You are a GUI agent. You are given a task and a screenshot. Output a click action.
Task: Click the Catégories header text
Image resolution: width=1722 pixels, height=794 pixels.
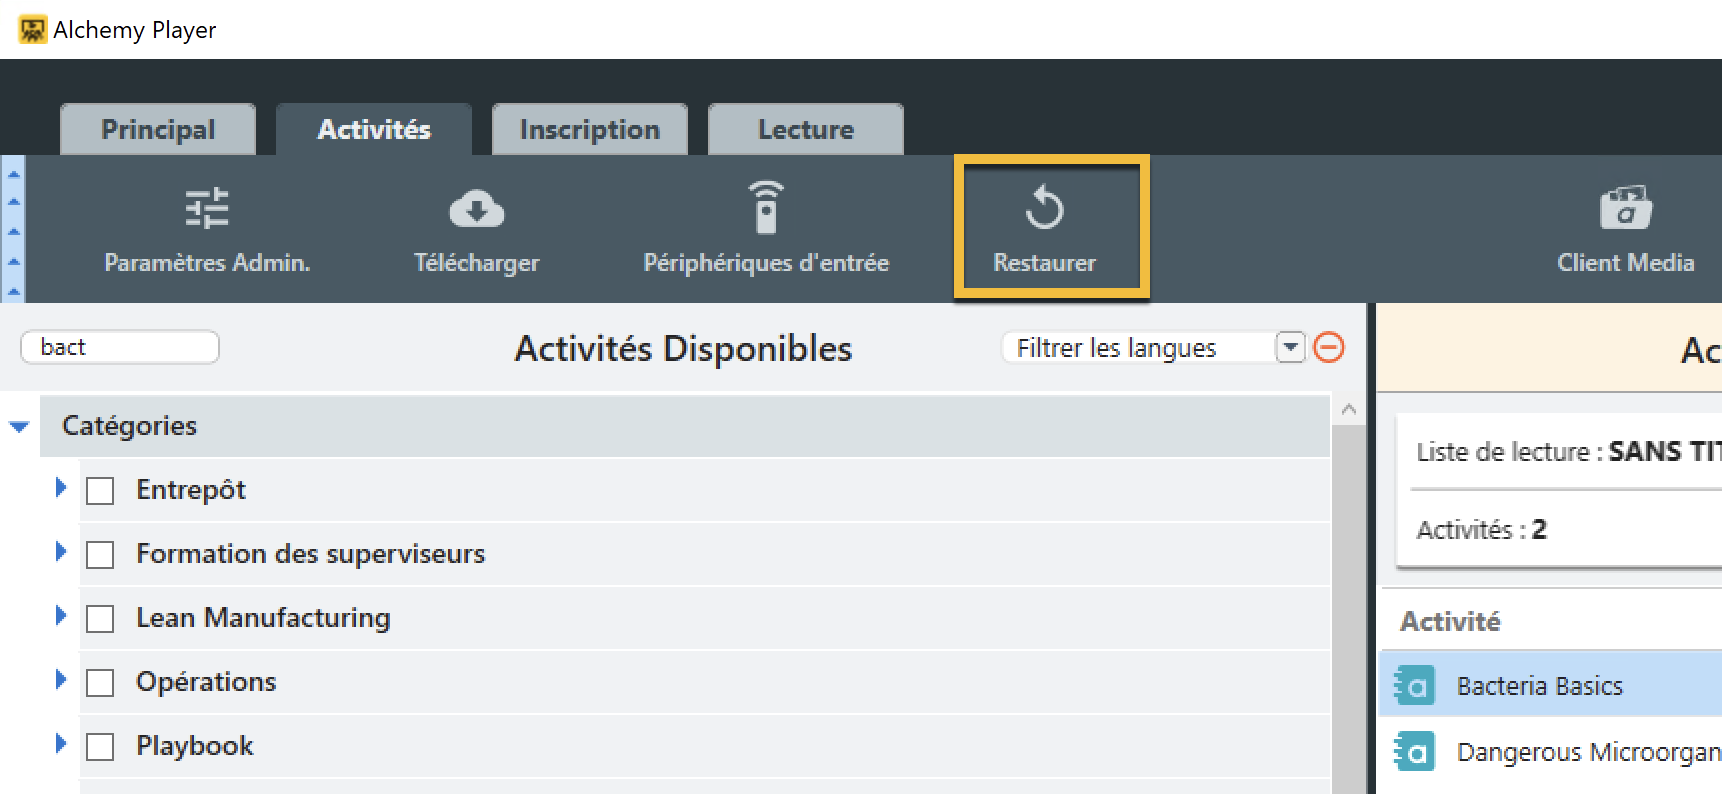(129, 426)
